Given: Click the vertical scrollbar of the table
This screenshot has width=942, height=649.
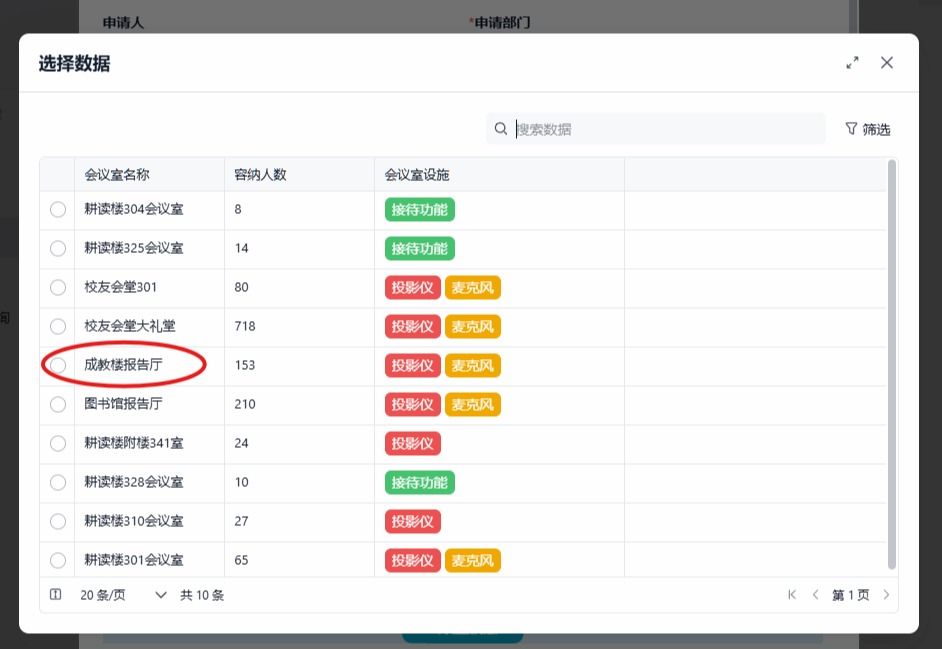Looking at the screenshot, I should pos(892,364).
